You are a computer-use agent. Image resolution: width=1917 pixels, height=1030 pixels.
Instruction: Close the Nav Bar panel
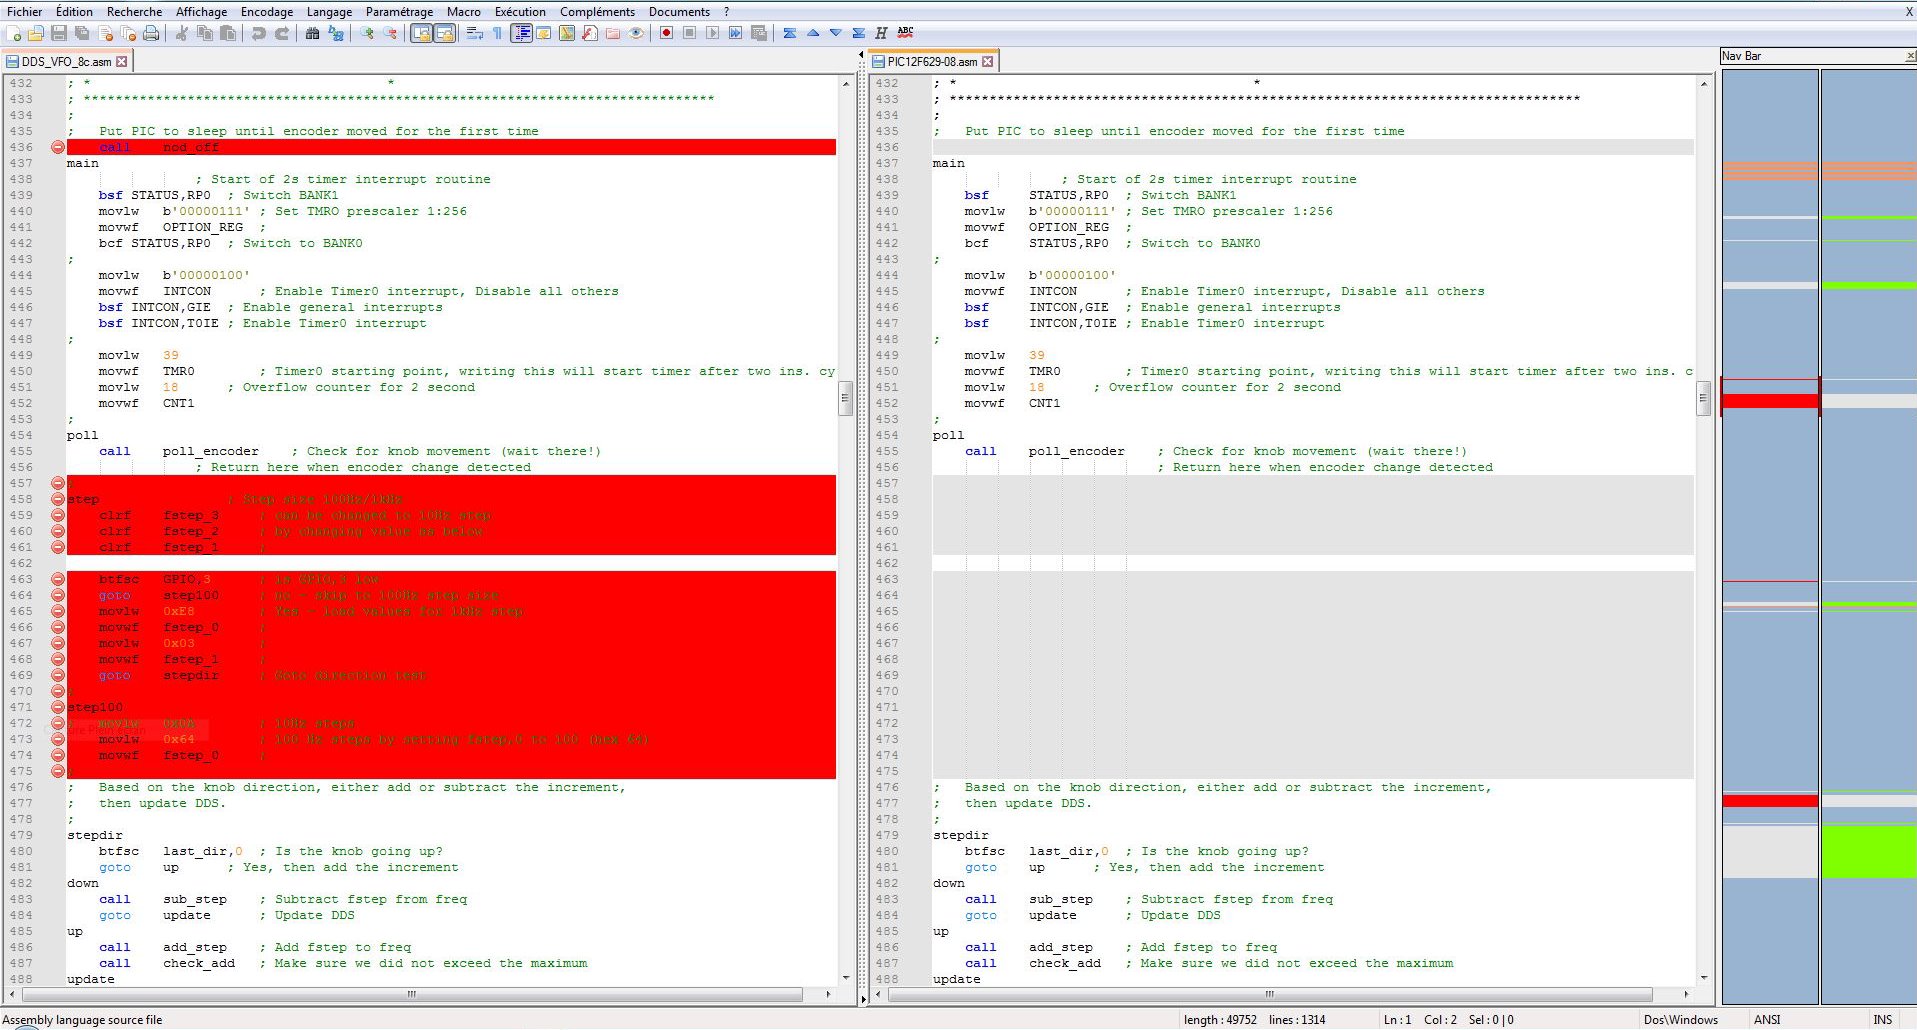click(x=1908, y=56)
